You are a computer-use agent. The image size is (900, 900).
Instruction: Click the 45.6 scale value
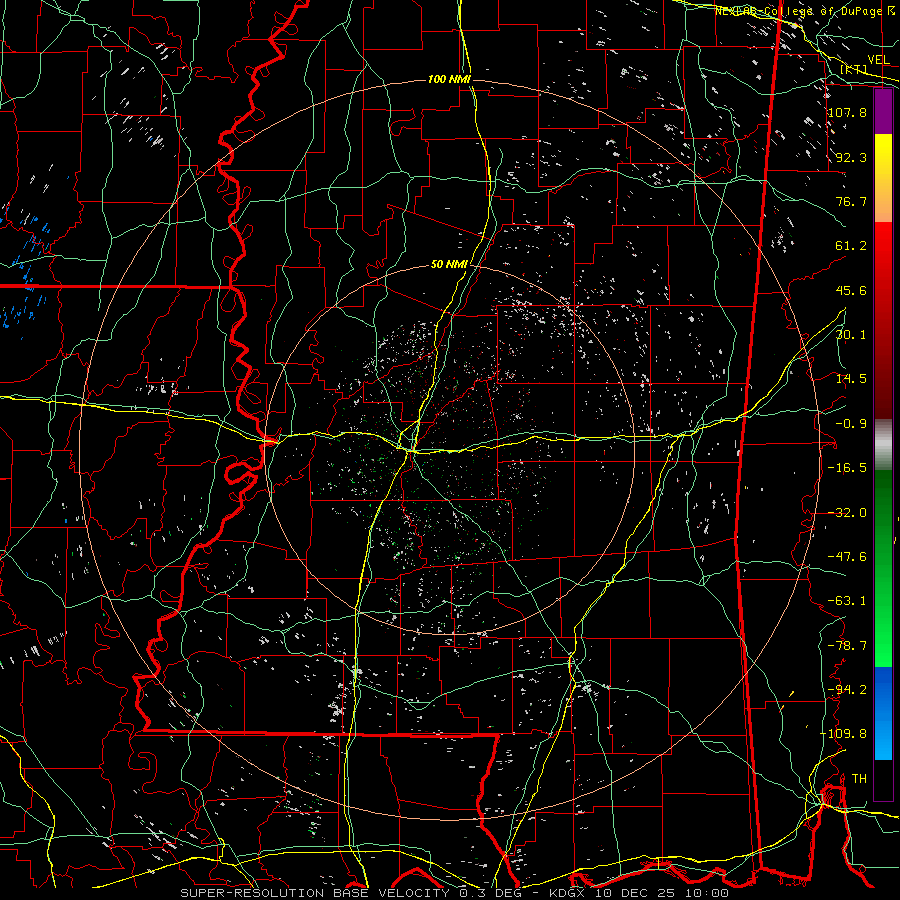(851, 290)
